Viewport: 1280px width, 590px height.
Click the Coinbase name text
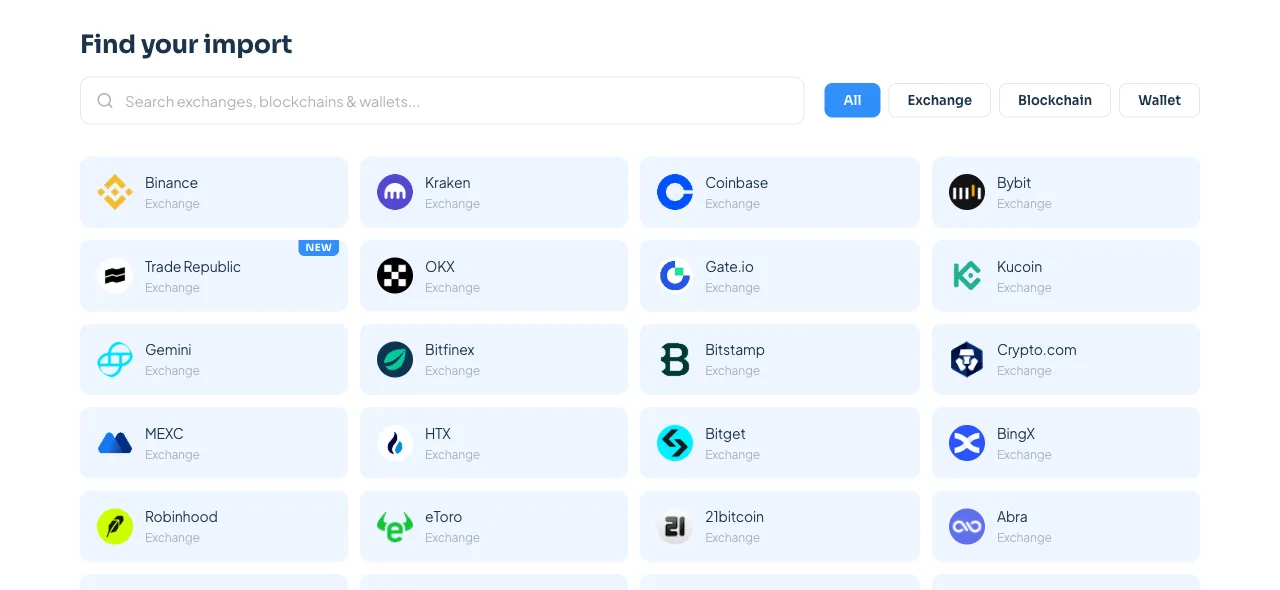coord(736,183)
